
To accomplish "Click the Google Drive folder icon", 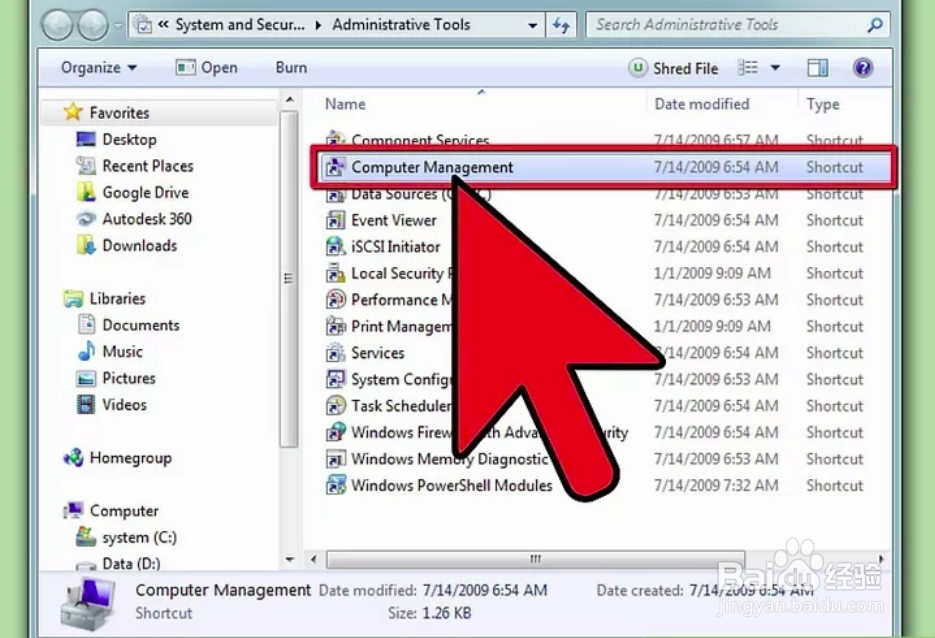I will (x=86, y=192).
